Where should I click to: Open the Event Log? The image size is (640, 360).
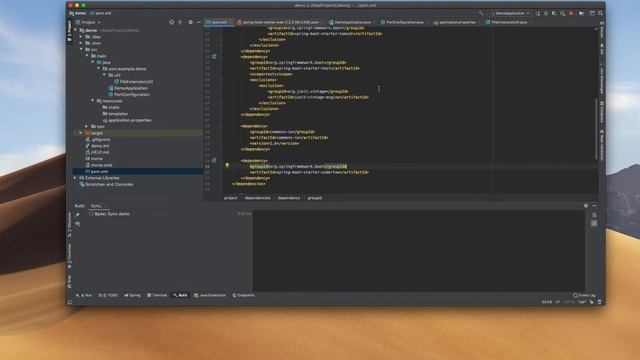click(584, 295)
